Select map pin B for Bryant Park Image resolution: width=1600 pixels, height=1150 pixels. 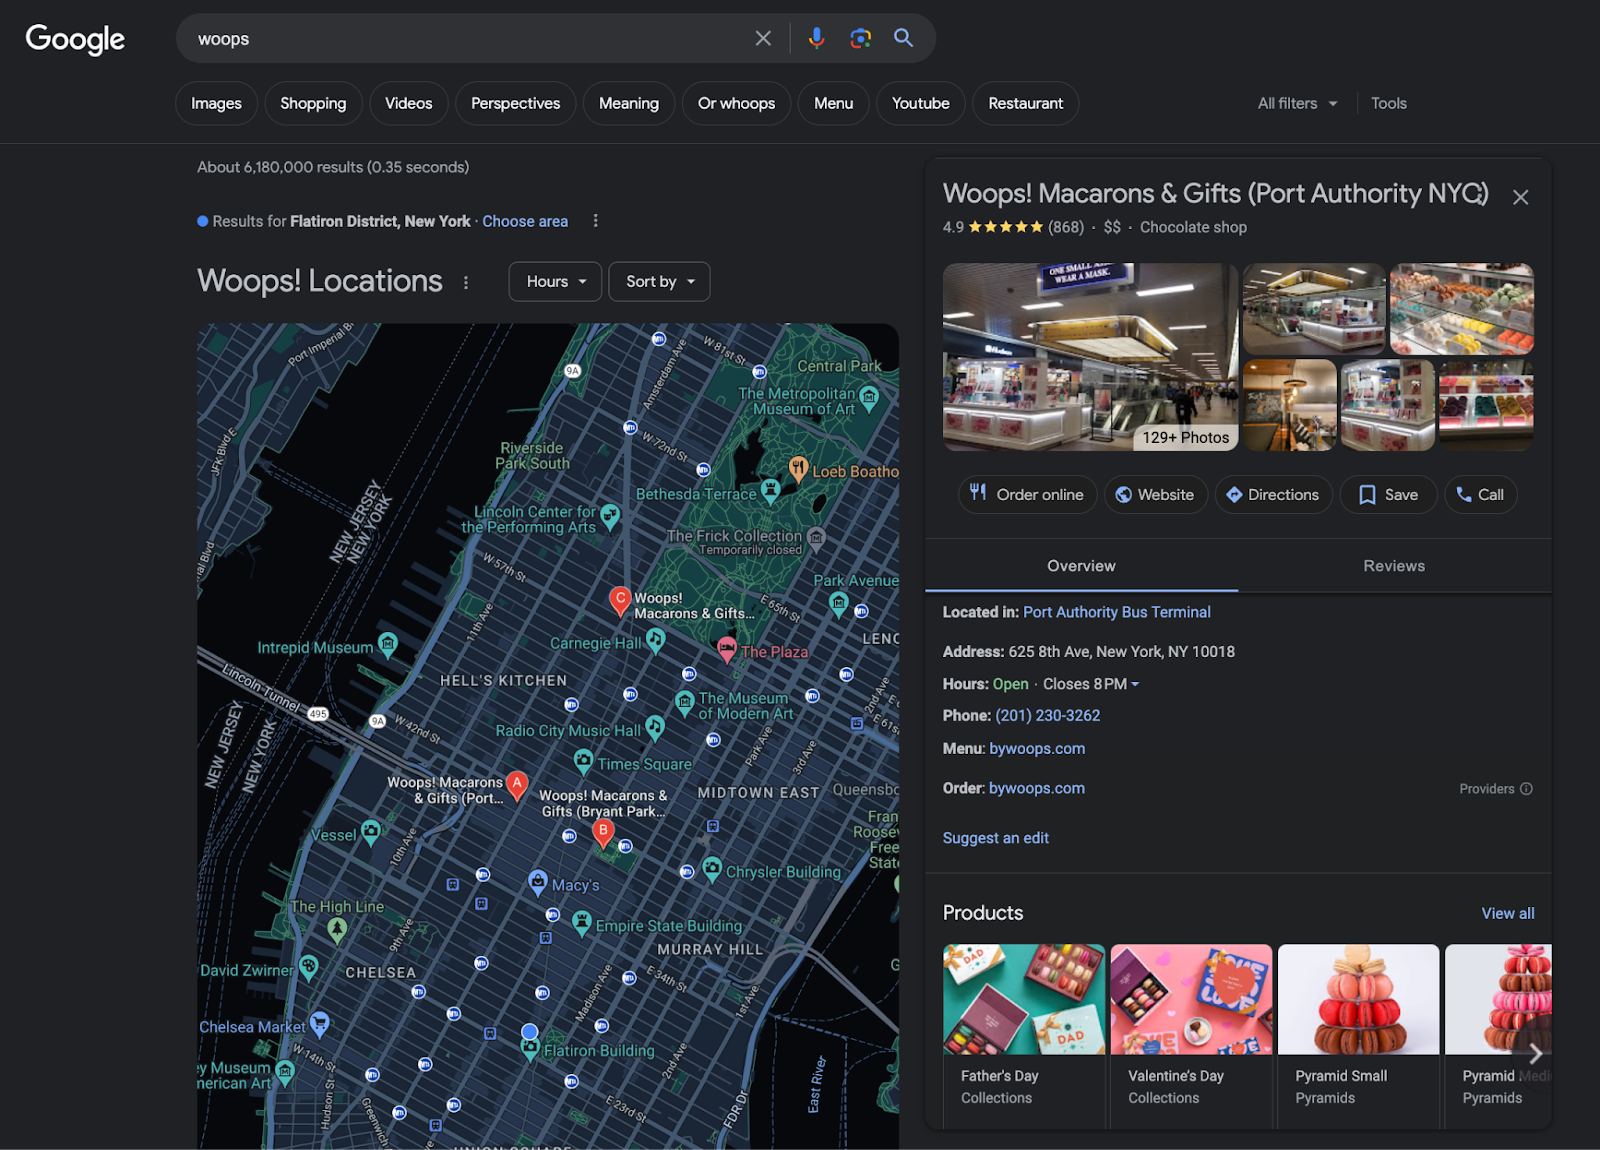click(x=603, y=833)
